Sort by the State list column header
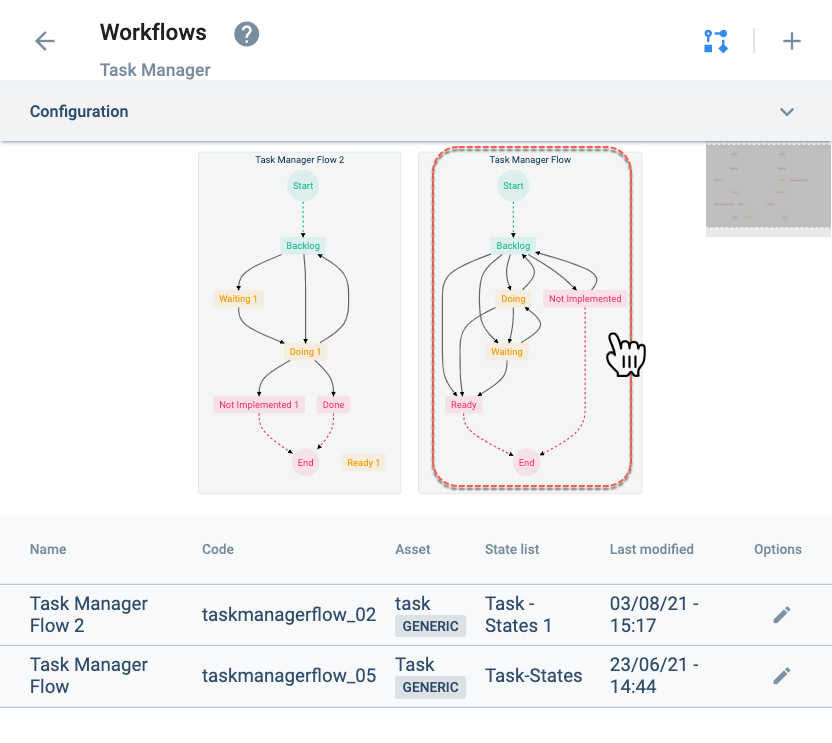The width and height of the screenshot is (832, 743). pyautogui.click(x=512, y=549)
